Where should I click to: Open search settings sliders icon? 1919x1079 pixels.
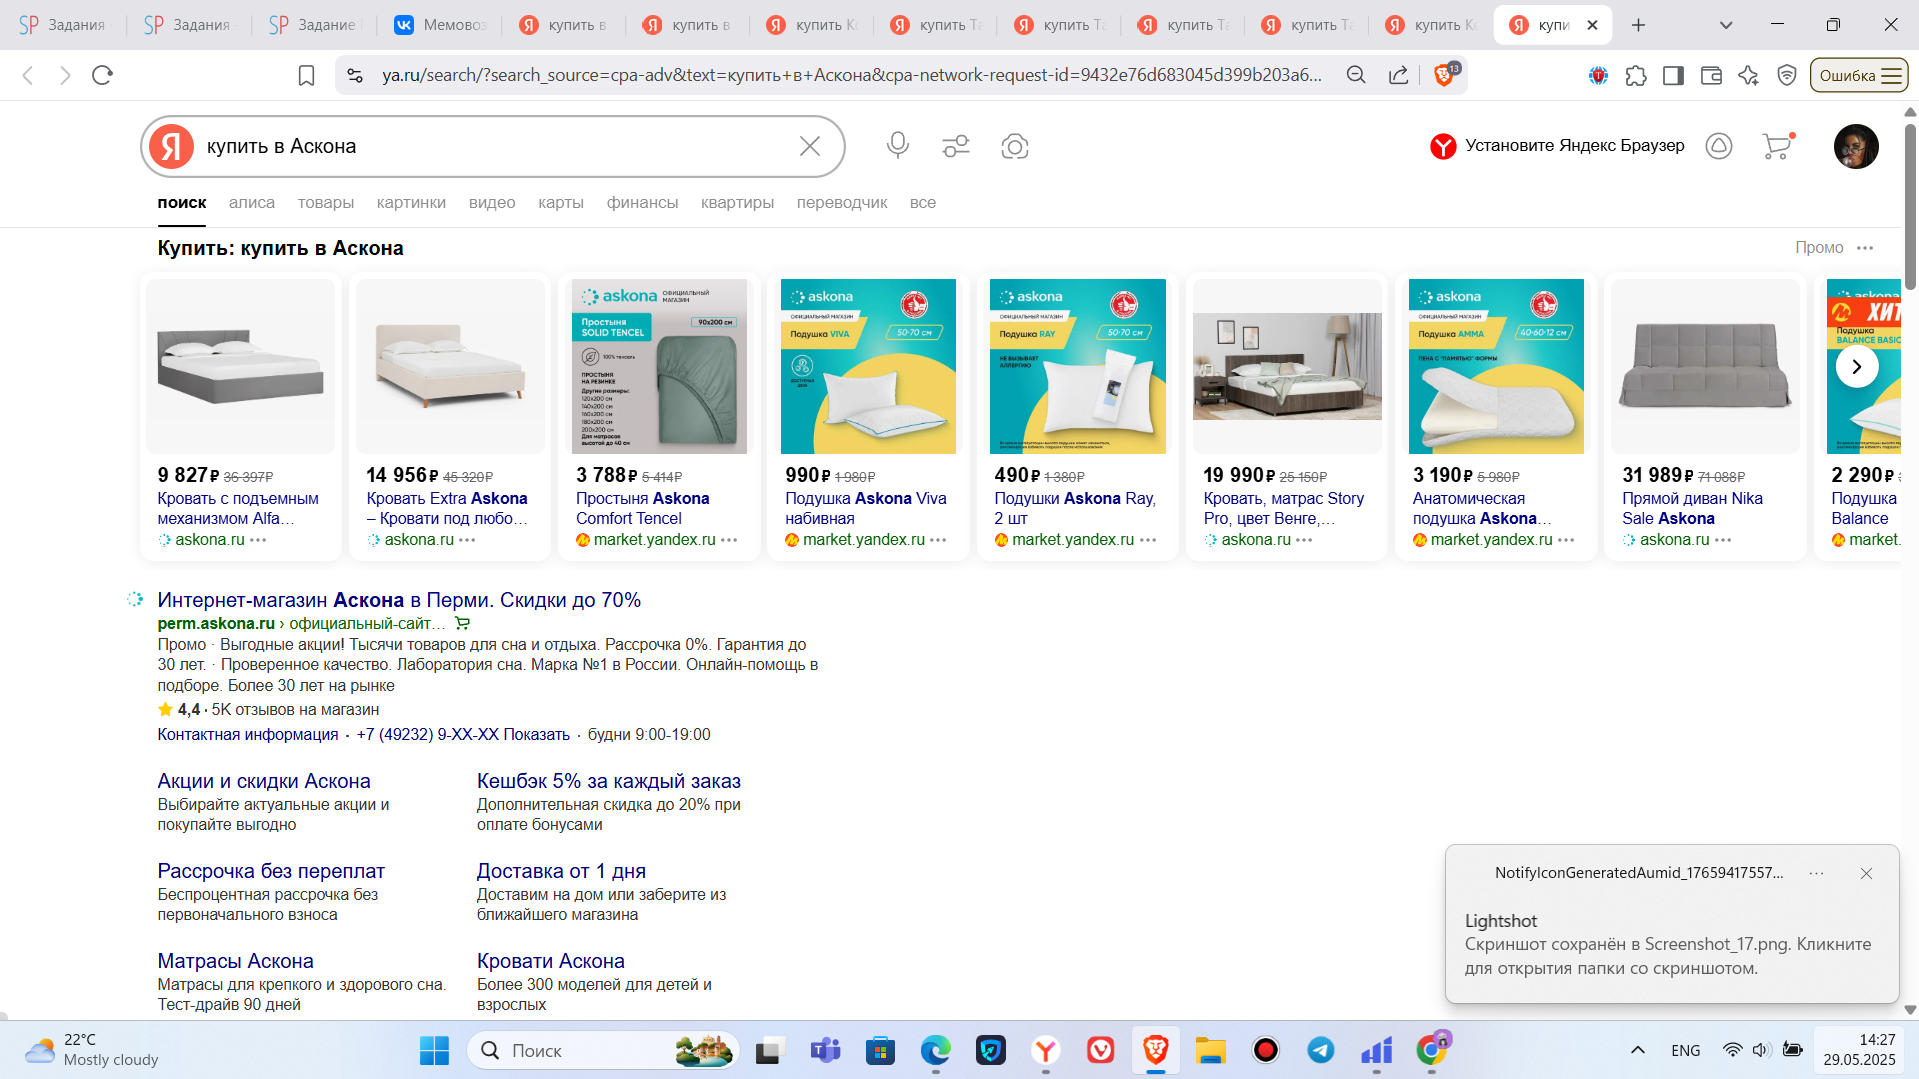tap(956, 146)
